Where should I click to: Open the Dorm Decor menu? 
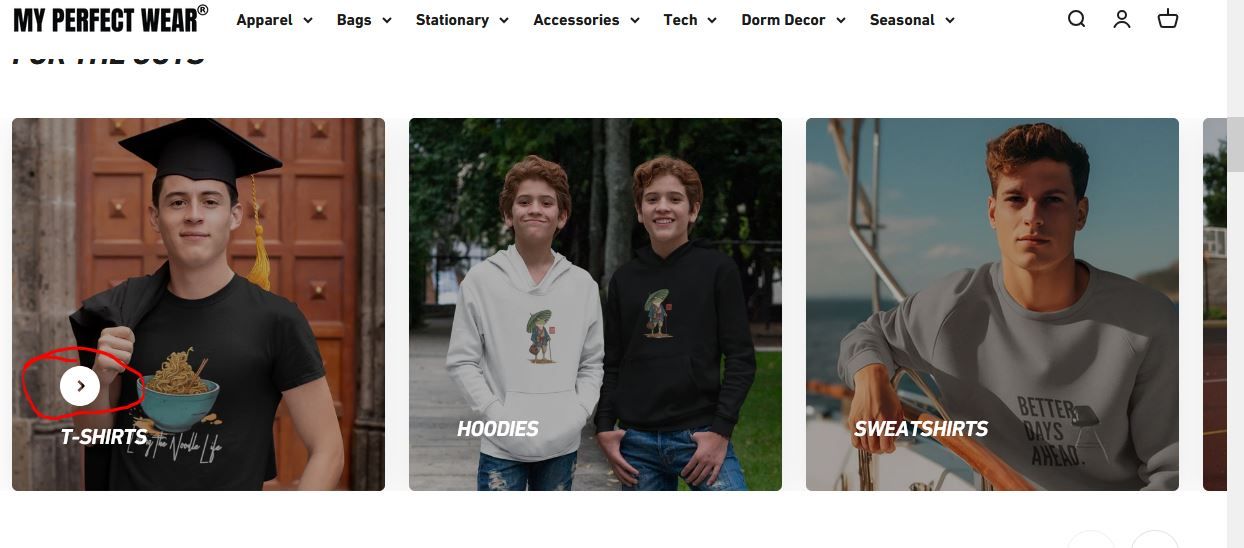794,20
